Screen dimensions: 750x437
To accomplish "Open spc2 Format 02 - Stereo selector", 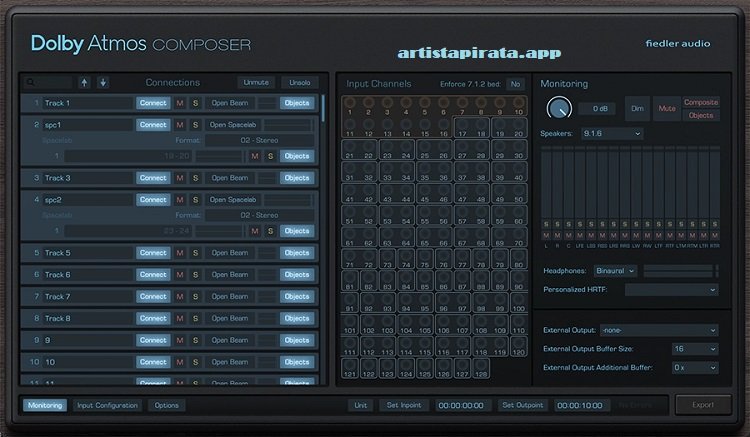I will tap(259, 215).
